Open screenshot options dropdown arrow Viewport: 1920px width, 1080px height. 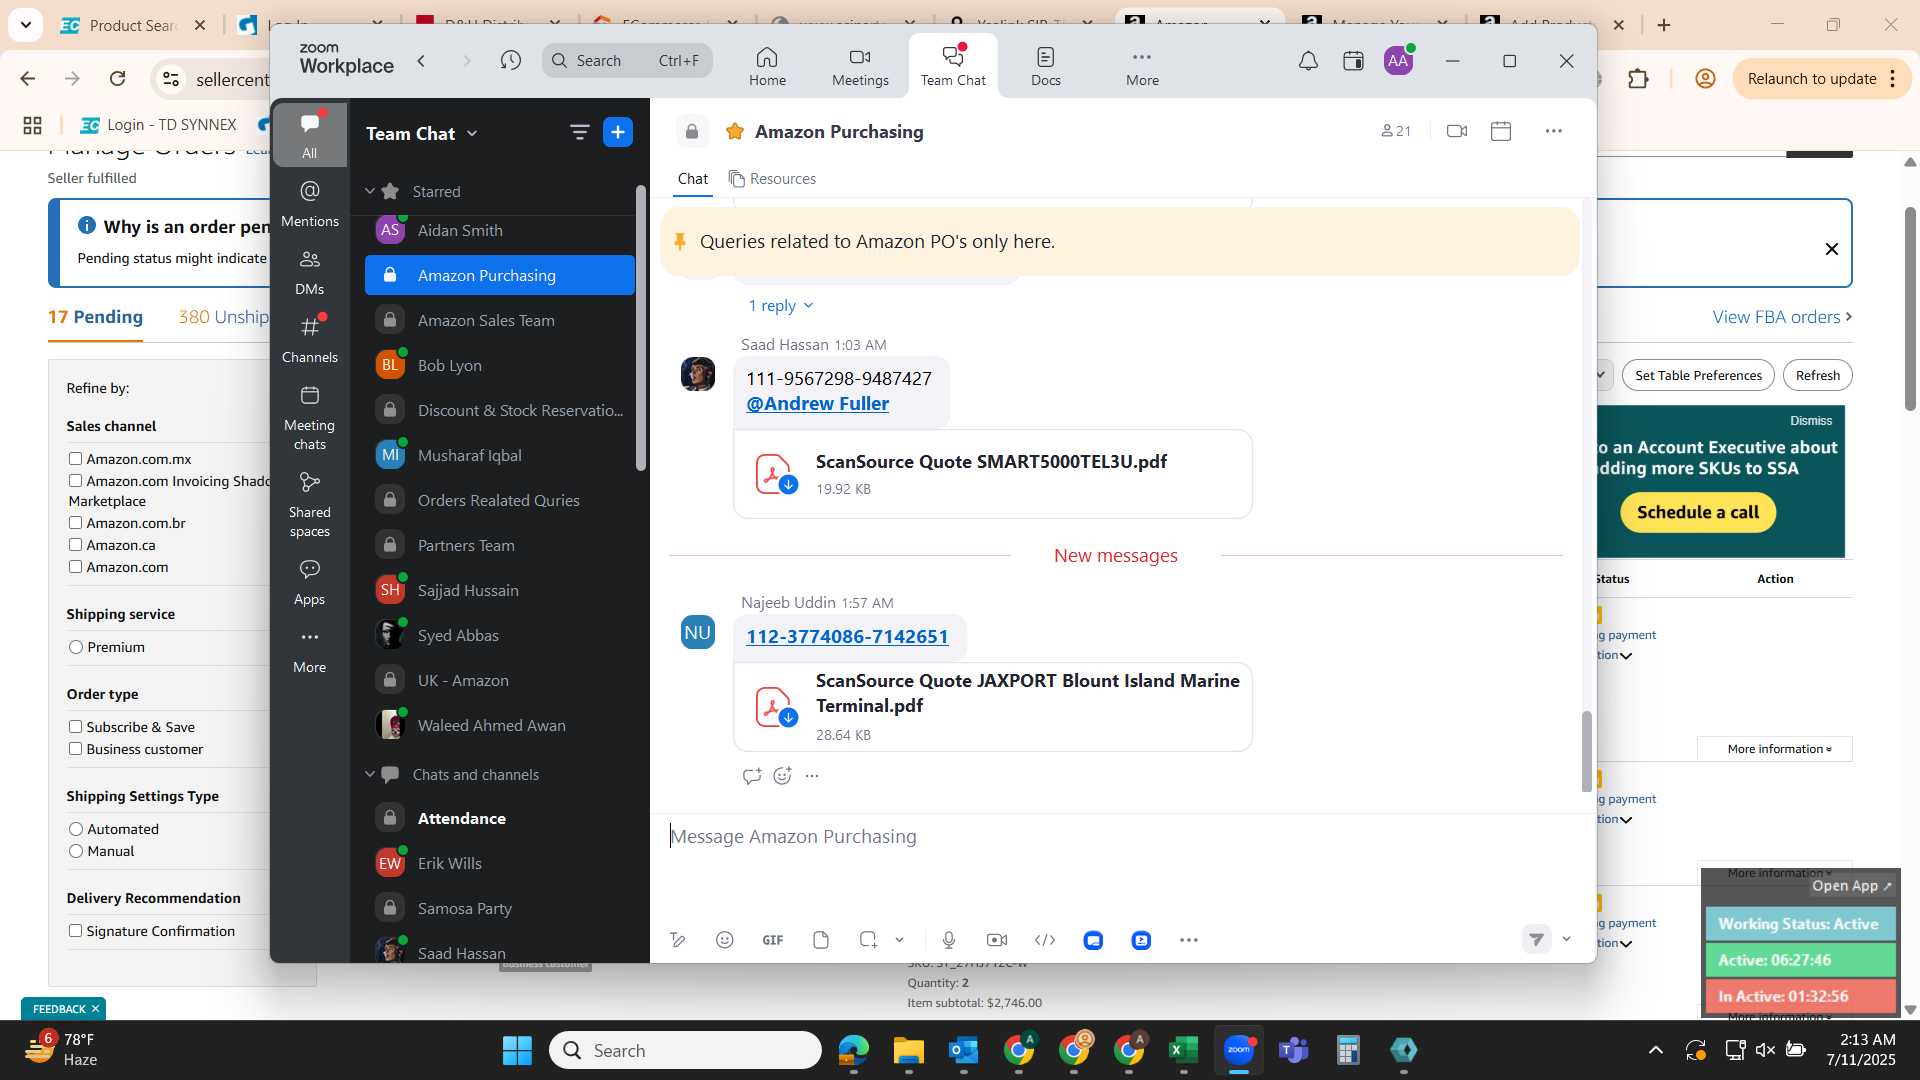[899, 940]
